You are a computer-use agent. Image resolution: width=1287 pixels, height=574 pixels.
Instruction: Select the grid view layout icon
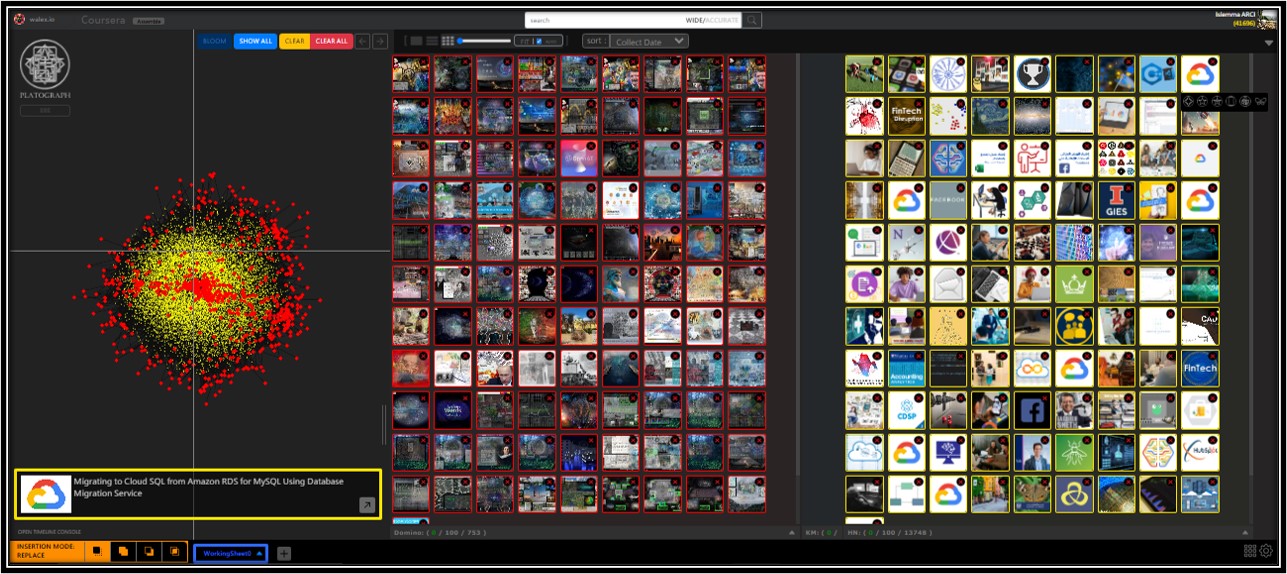coord(448,41)
